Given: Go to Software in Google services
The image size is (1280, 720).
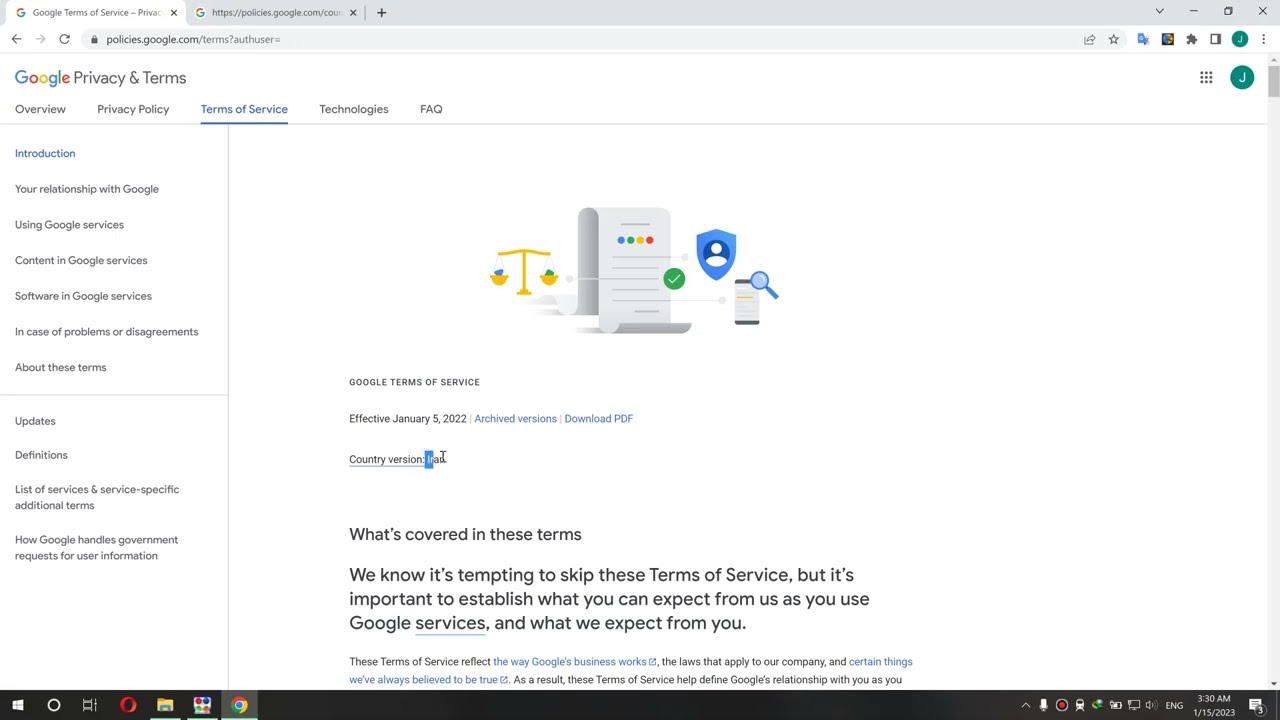Looking at the screenshot, I should 83,296.
